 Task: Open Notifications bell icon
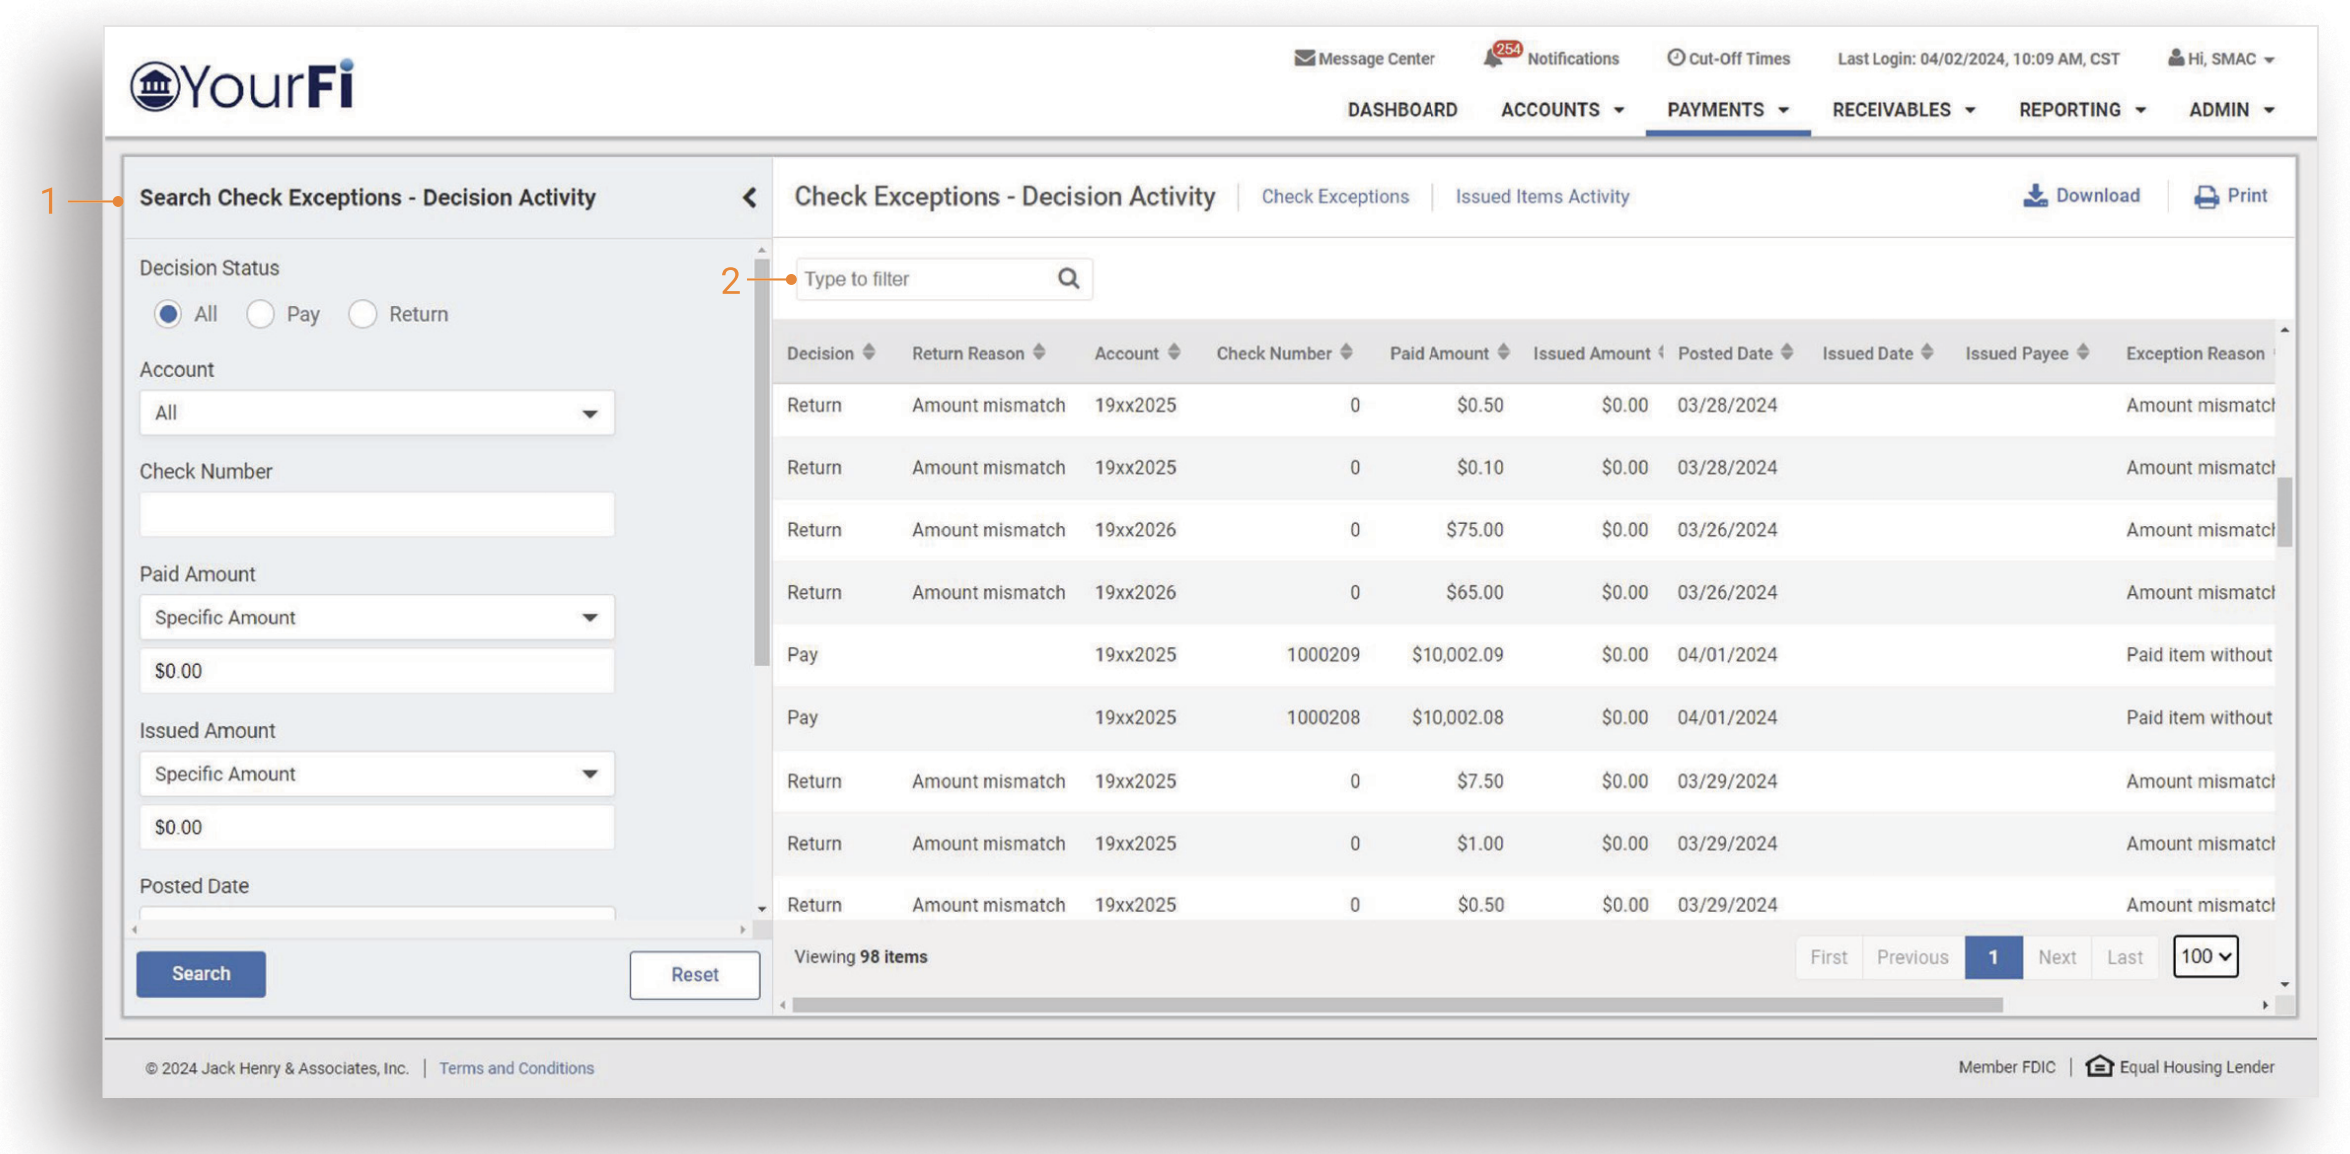(x=1493, y=58)
